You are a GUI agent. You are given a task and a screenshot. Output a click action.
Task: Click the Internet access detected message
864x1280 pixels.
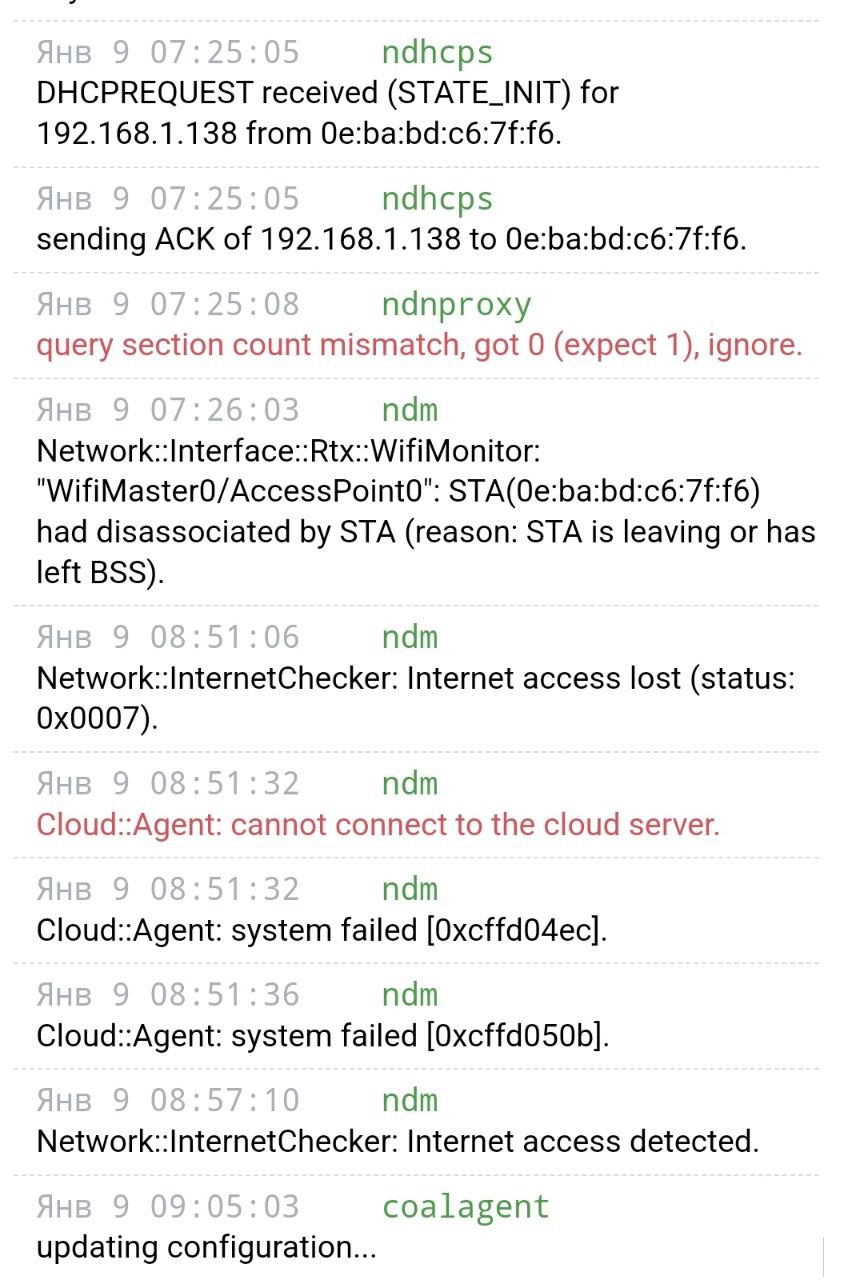(x=397, y=1141)
